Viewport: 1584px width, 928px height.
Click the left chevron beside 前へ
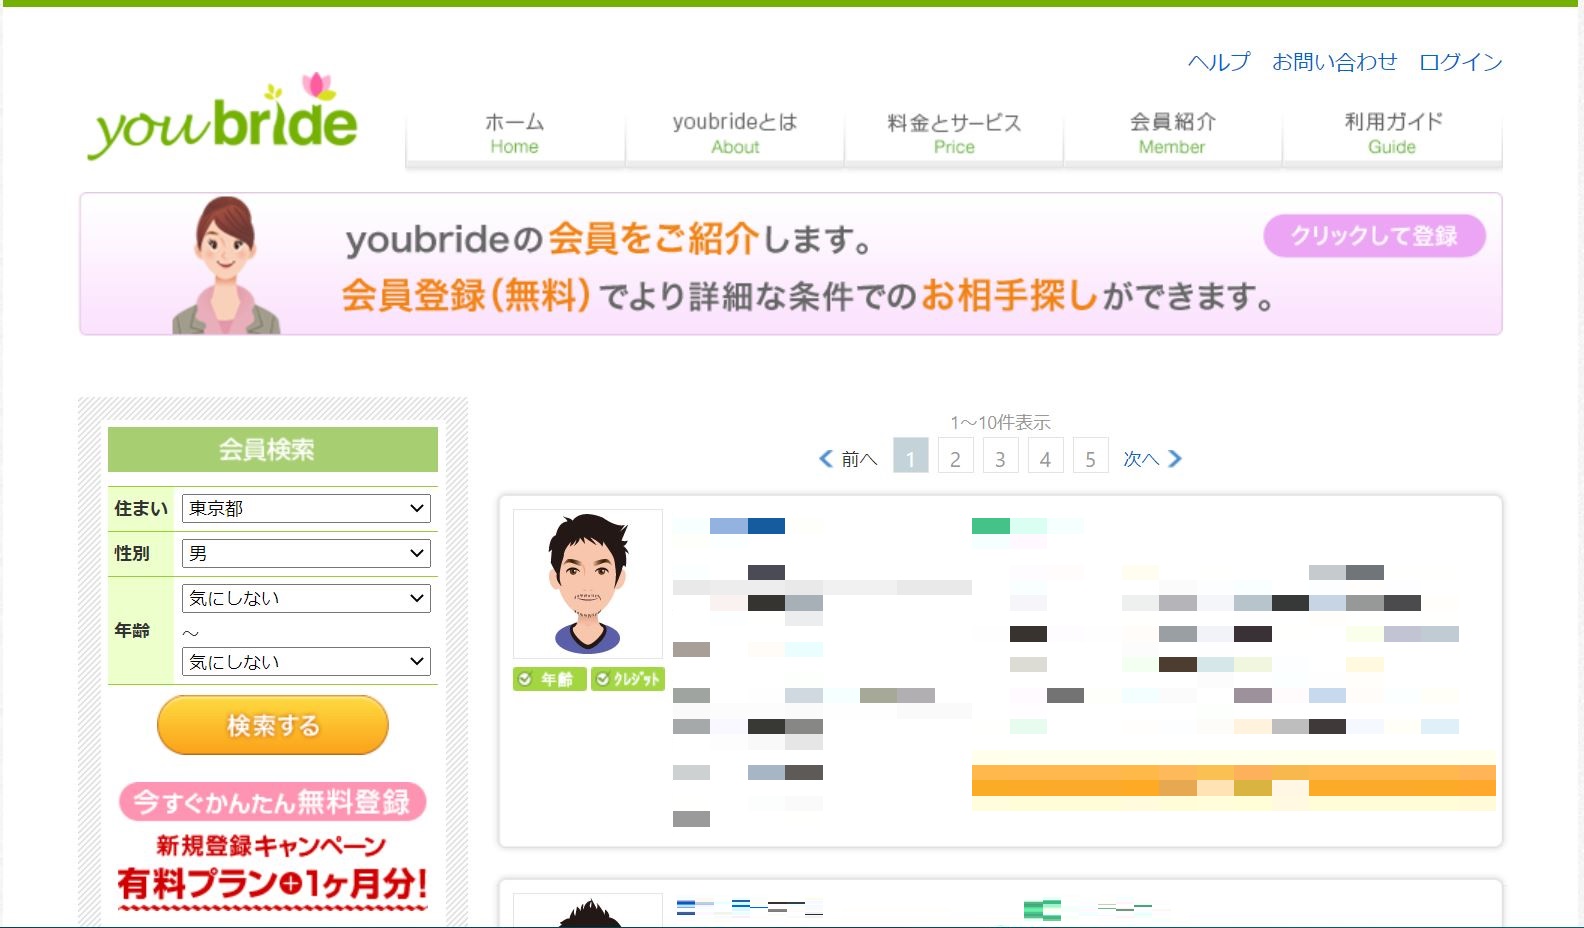click(x=826, y=459)
